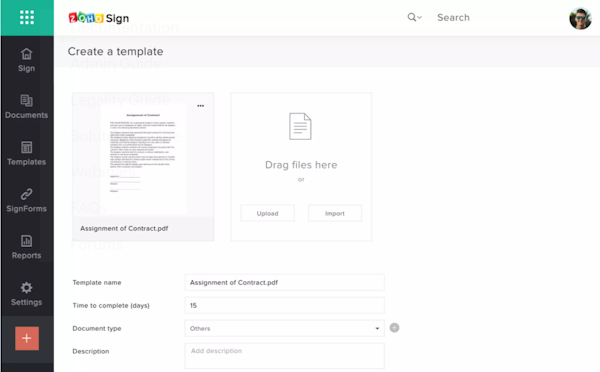Edit the Template name field

coord(285,282)
